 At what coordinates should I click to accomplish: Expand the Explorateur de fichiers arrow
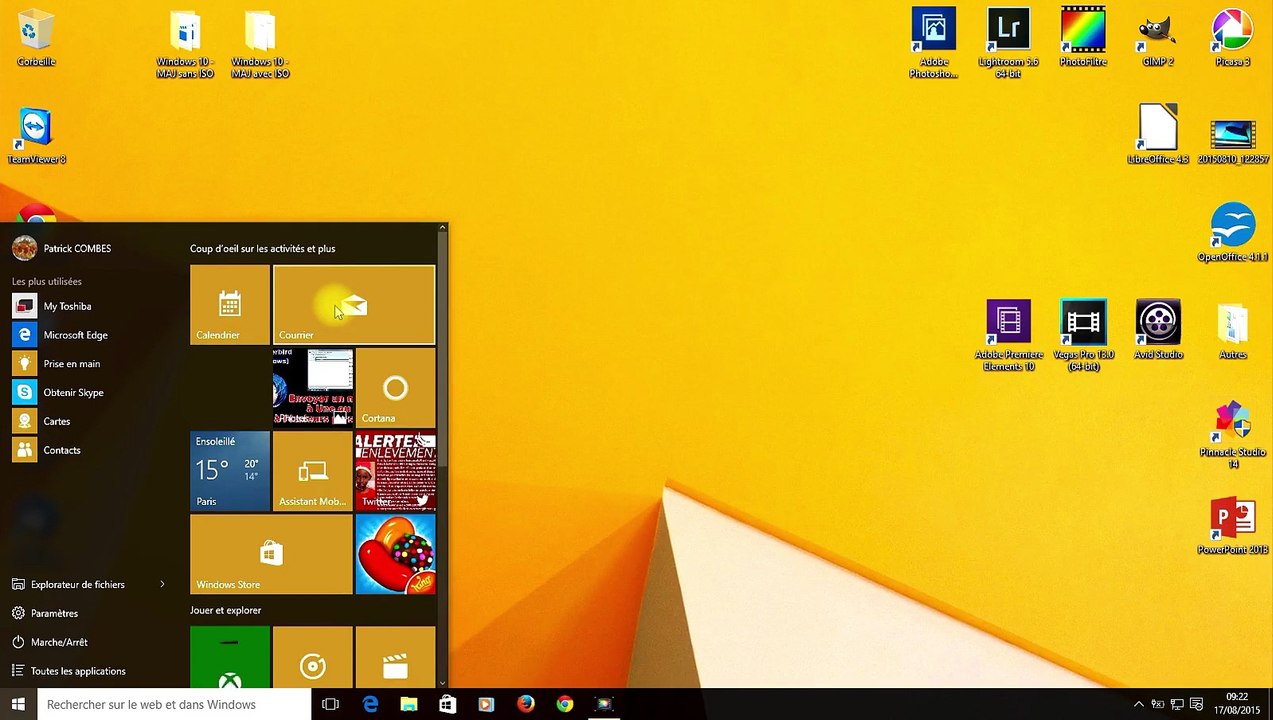point(162,584)
